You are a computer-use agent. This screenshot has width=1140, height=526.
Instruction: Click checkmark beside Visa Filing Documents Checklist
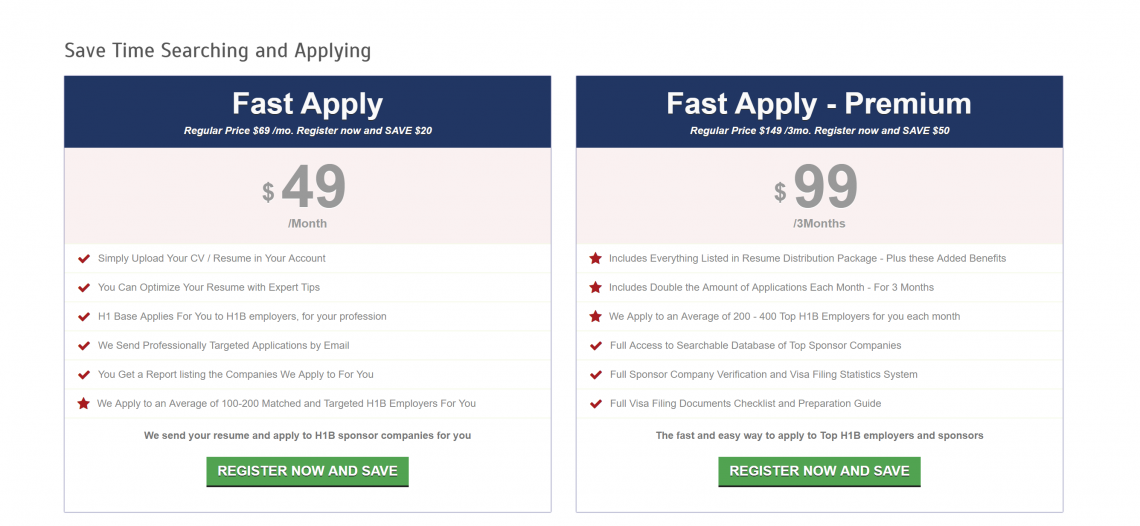[595, 404]
